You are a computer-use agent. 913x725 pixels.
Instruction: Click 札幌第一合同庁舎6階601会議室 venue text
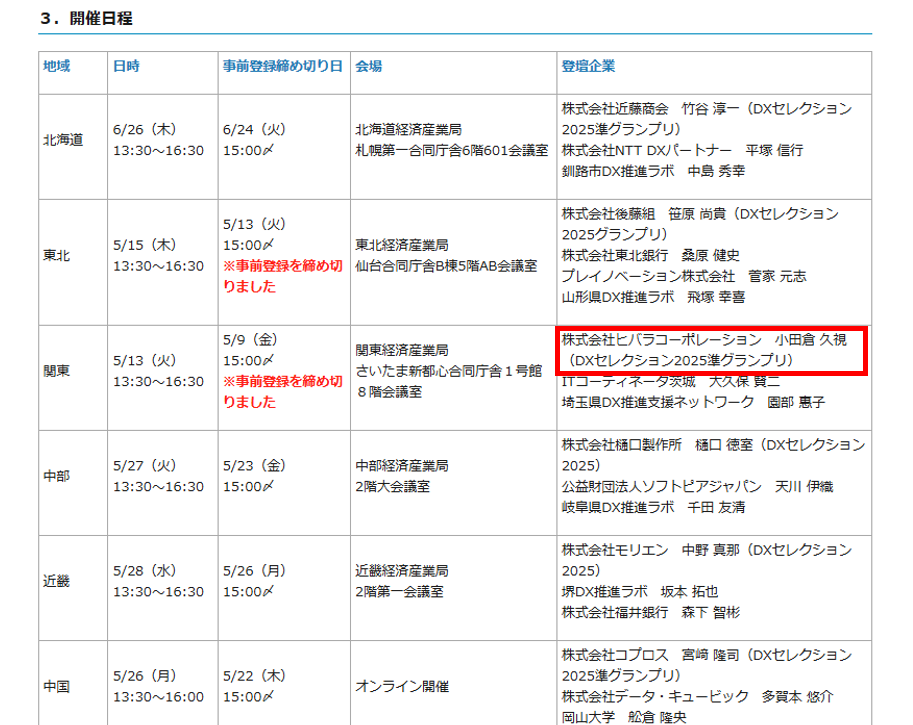tap(452, 150)
